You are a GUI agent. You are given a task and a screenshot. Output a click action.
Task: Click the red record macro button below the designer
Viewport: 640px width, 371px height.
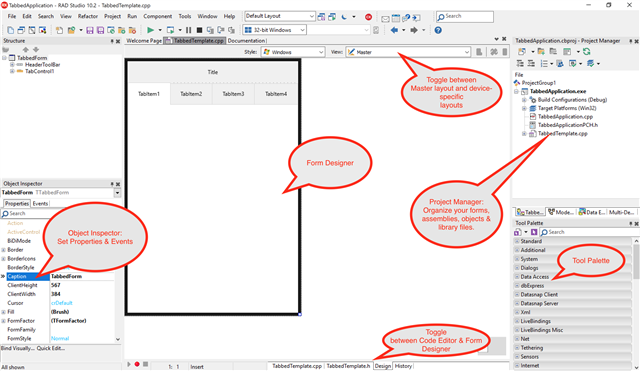[x=137, y=364]
